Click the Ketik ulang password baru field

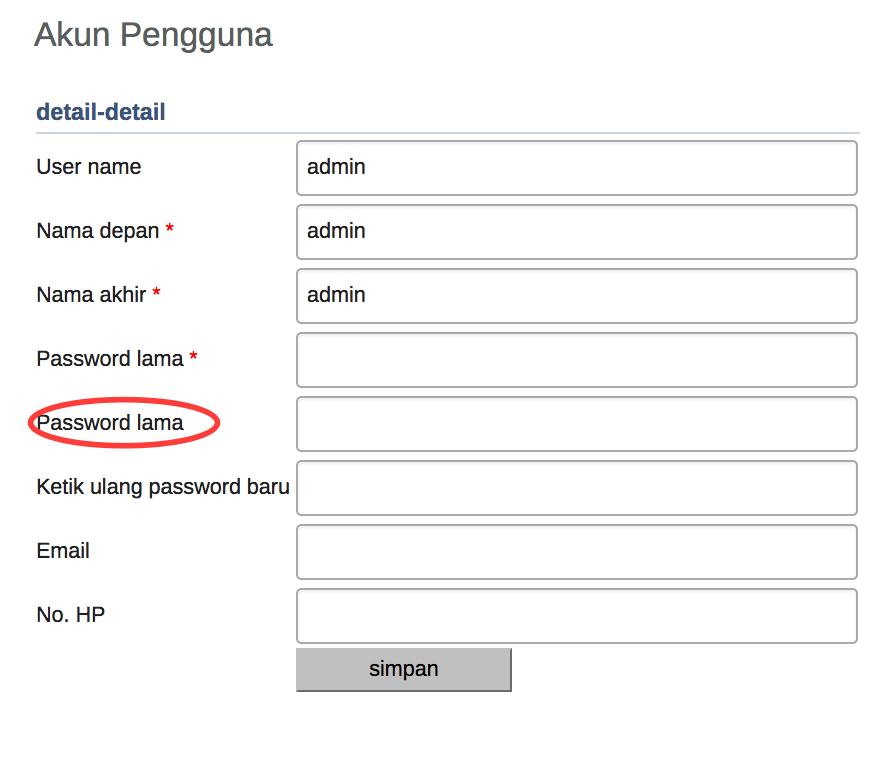pos(576,488)
